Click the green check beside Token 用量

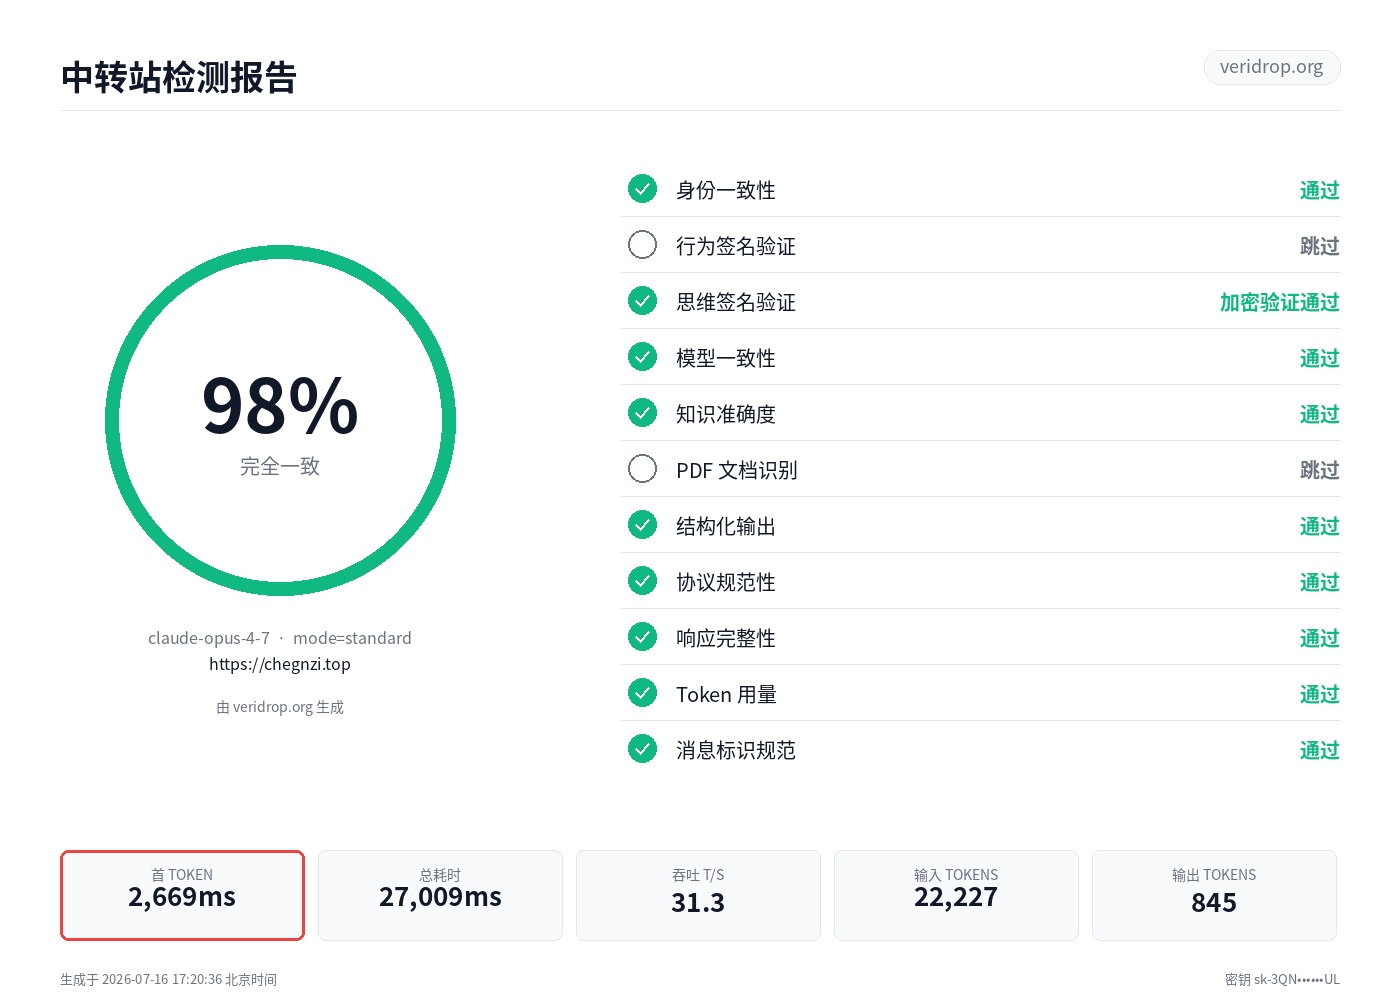point(642,693)
